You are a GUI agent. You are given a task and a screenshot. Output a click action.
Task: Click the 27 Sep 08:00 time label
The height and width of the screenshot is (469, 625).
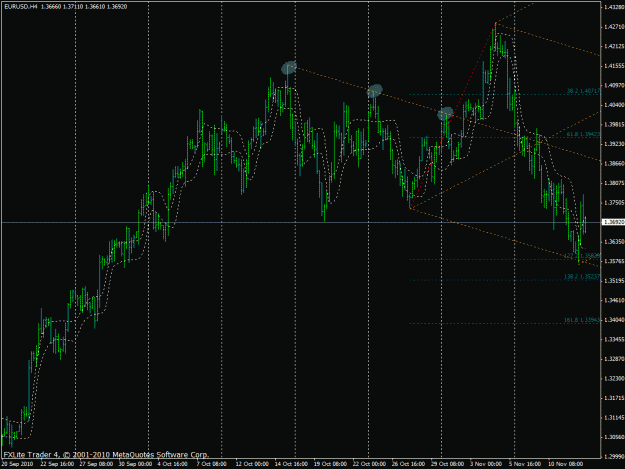96,464
